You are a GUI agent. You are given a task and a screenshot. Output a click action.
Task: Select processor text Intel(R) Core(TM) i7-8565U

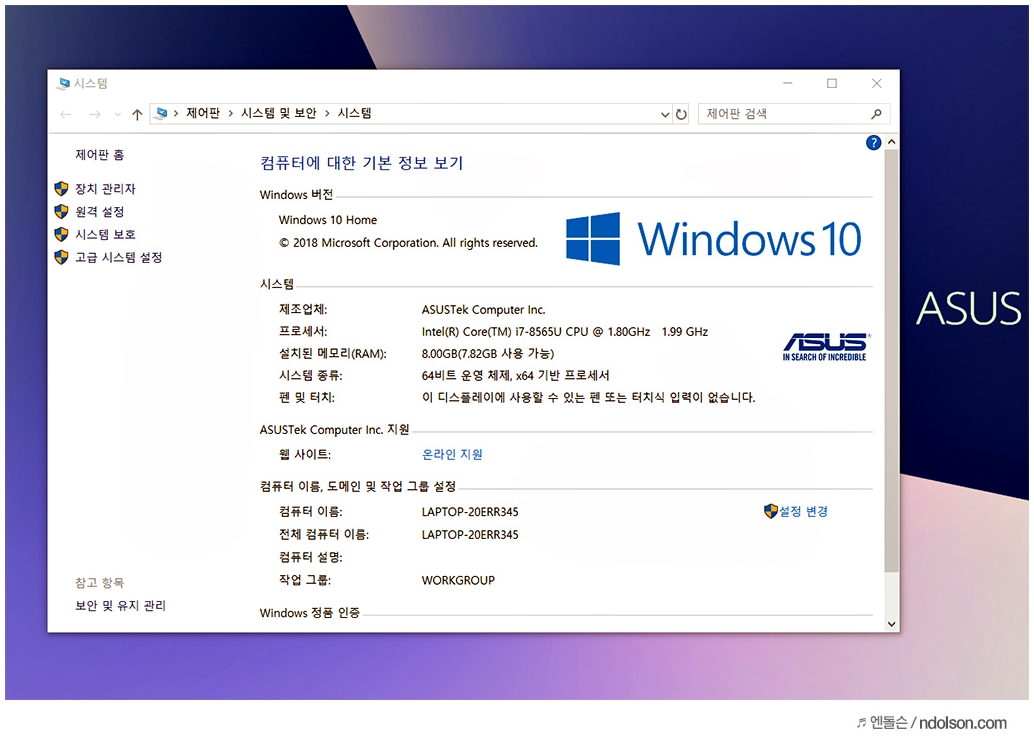[565, 332]
